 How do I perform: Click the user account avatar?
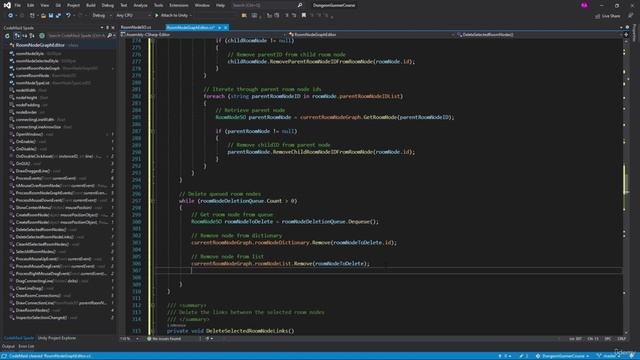click(x=584, y=5)
